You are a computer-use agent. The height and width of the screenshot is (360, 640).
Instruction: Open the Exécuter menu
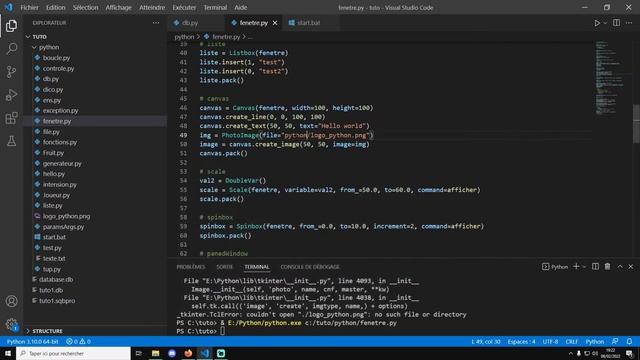(184, 7)
